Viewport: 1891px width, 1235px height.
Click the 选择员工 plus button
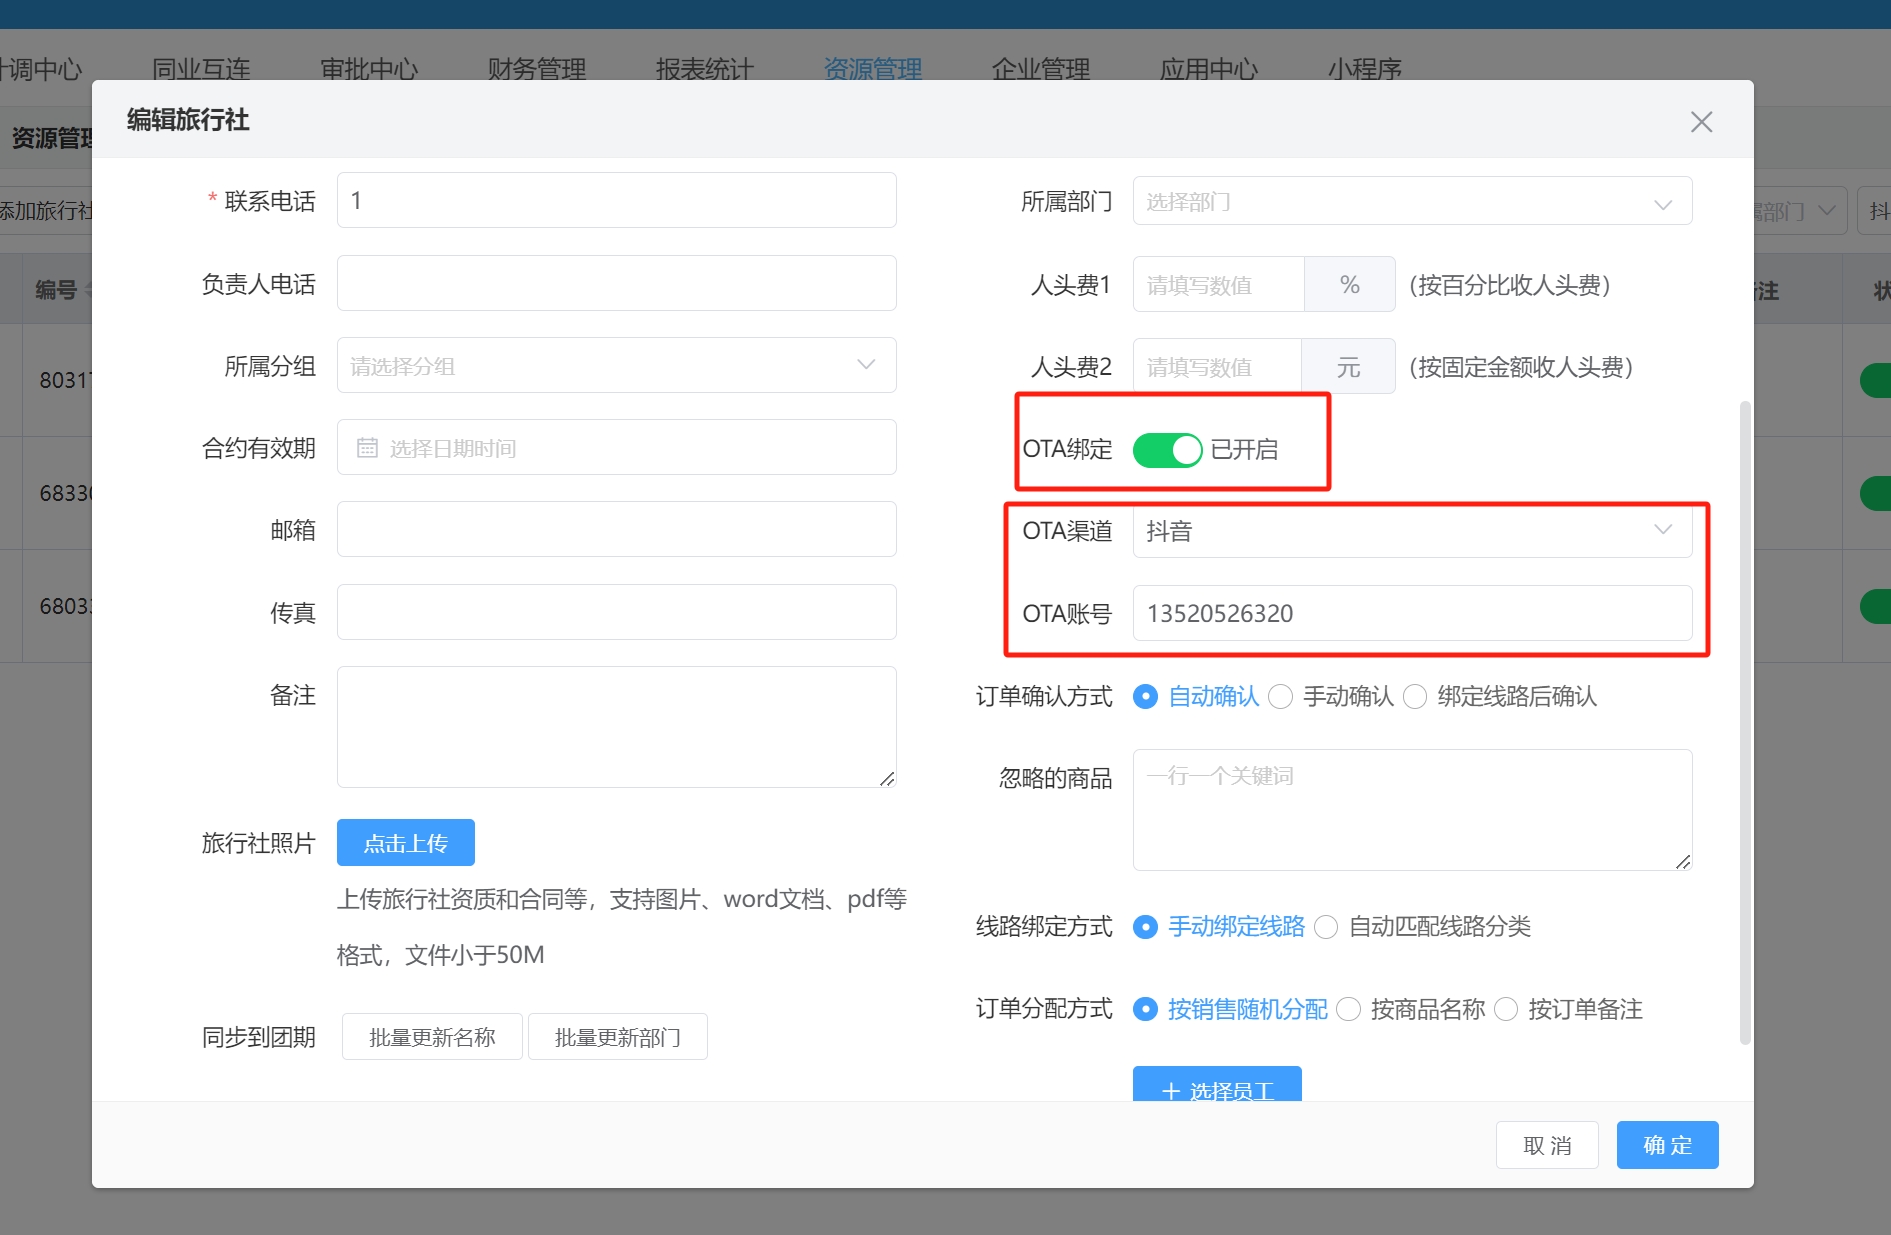tap(1216, 1087)
